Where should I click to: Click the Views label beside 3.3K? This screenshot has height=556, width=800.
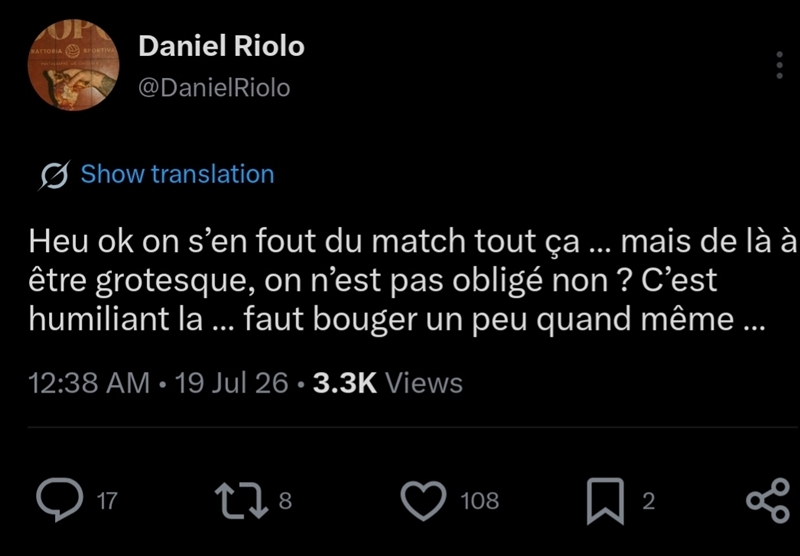(424, 383)
